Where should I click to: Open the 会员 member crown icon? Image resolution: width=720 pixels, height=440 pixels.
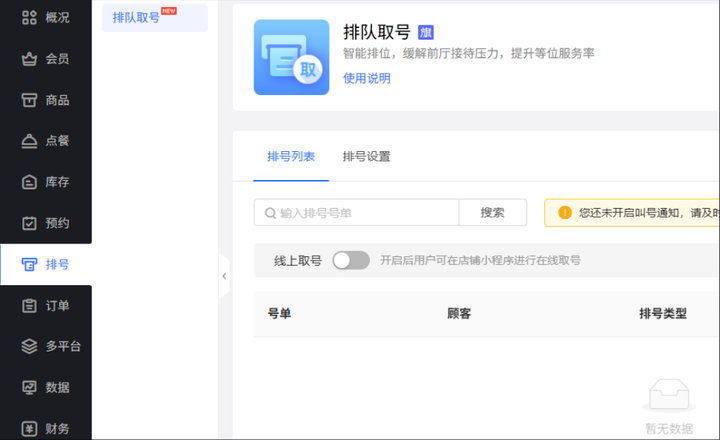(x=29, y=58)
